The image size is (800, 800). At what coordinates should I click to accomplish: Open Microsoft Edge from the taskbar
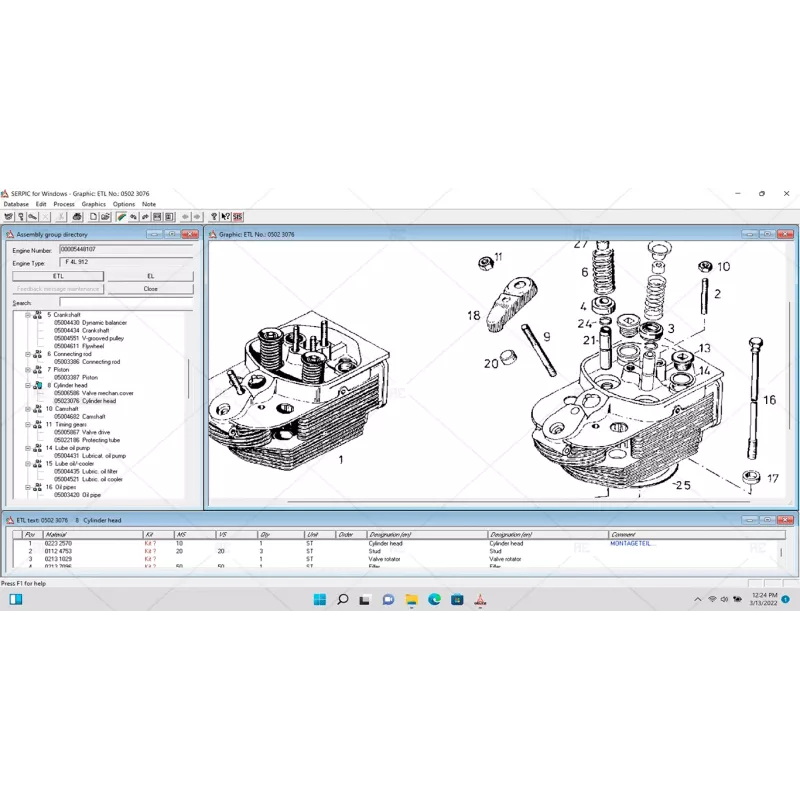[434, 600]
